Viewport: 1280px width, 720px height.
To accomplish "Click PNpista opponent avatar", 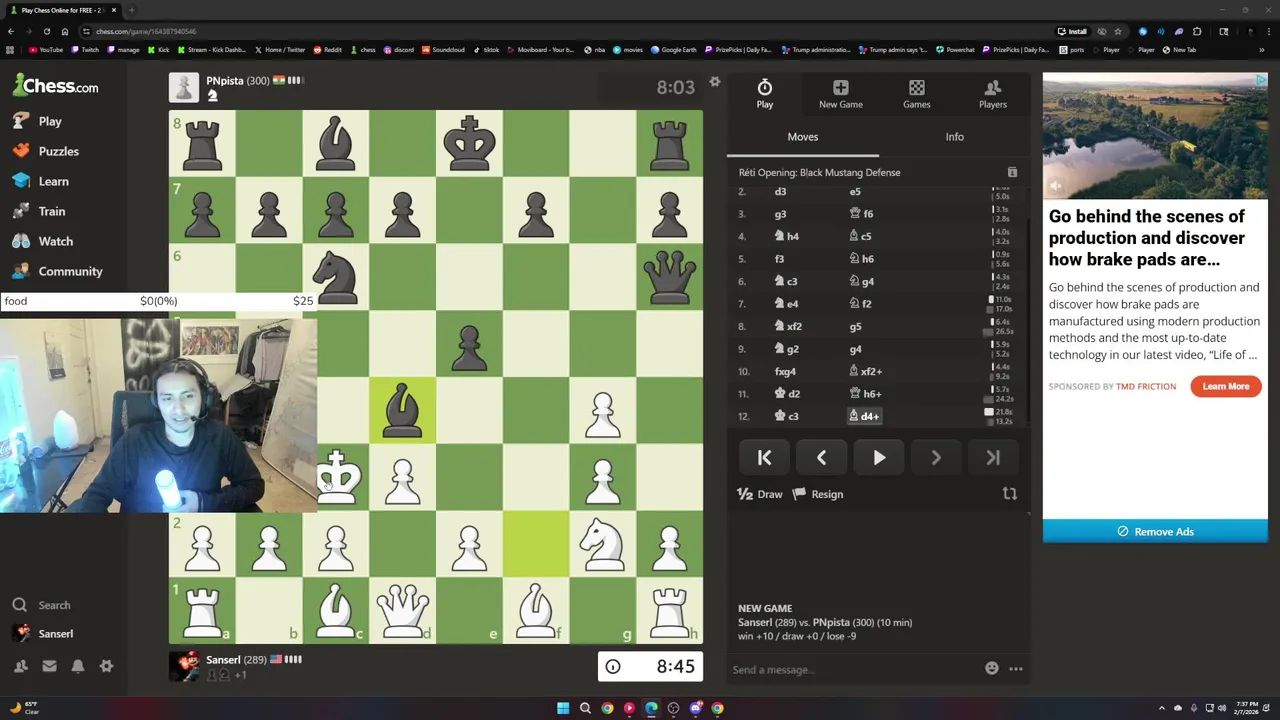I will [184, 88].
